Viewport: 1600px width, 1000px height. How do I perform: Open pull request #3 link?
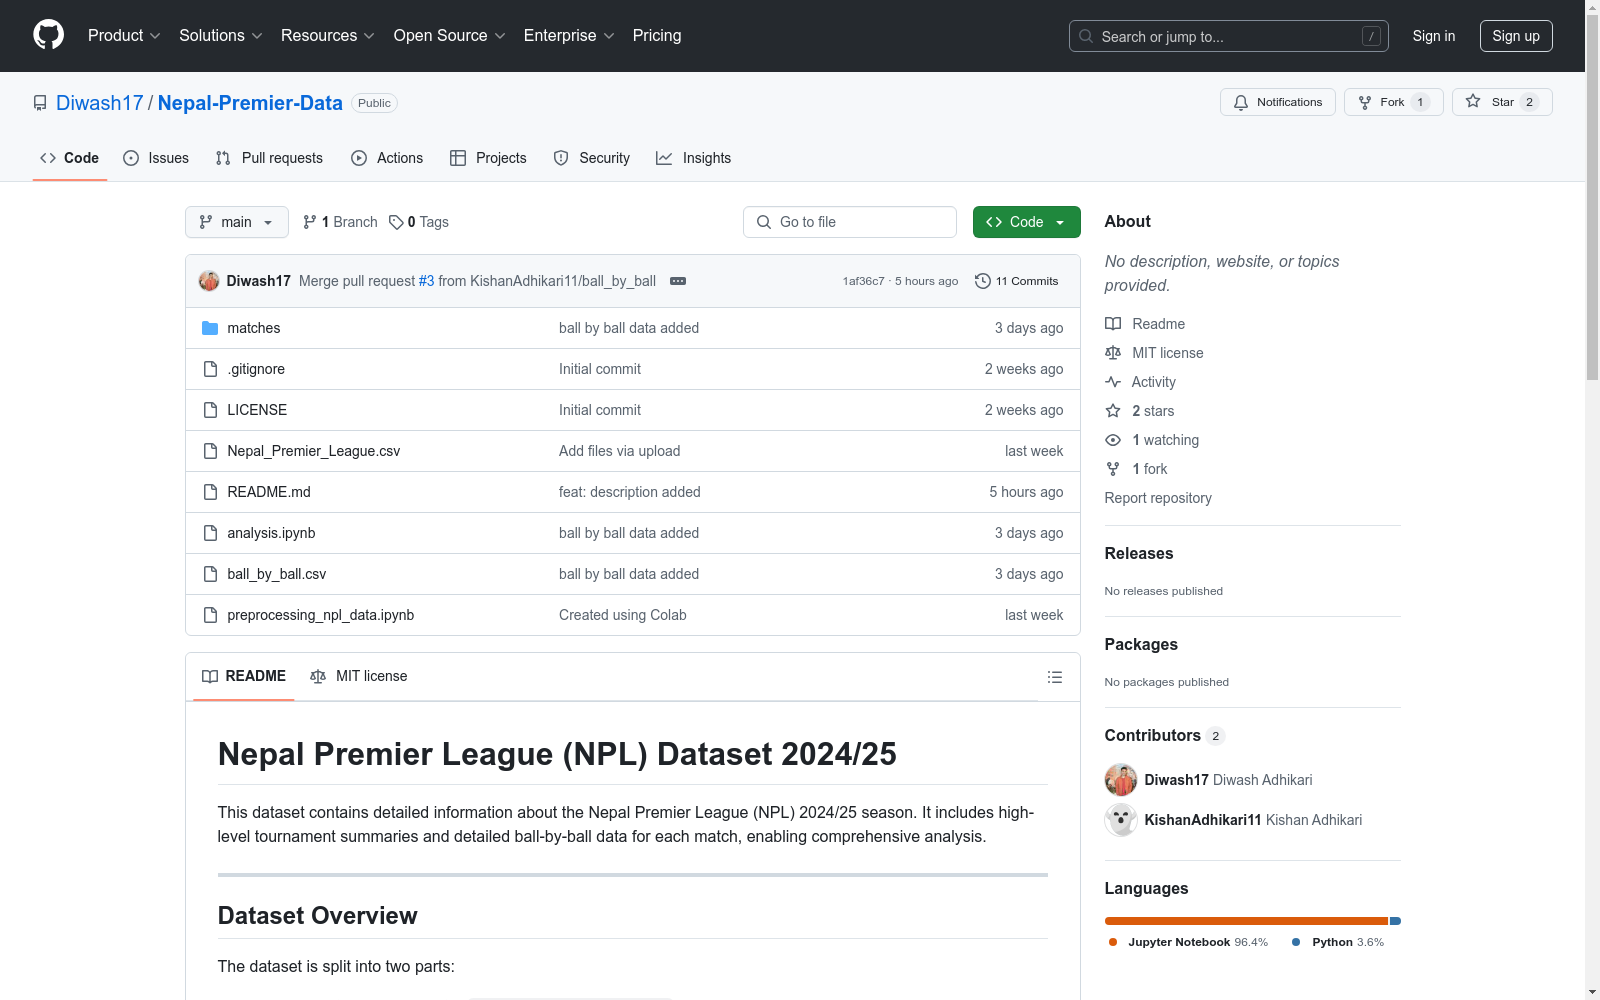click(427, 281)
